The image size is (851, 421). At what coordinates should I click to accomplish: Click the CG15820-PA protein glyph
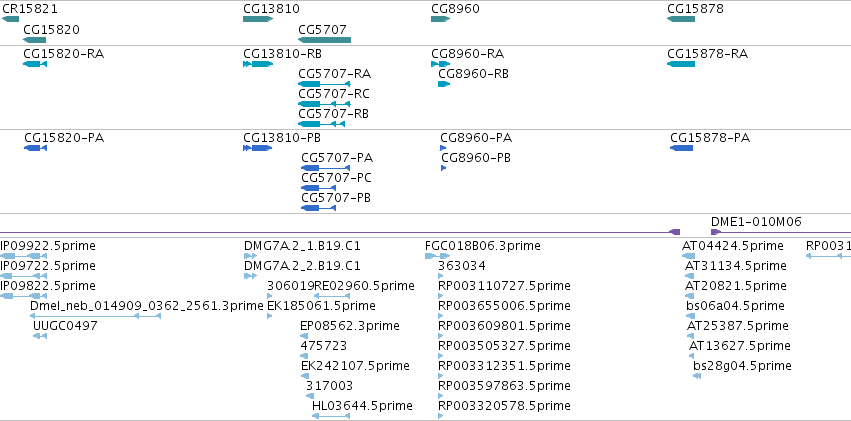[36, 148]
